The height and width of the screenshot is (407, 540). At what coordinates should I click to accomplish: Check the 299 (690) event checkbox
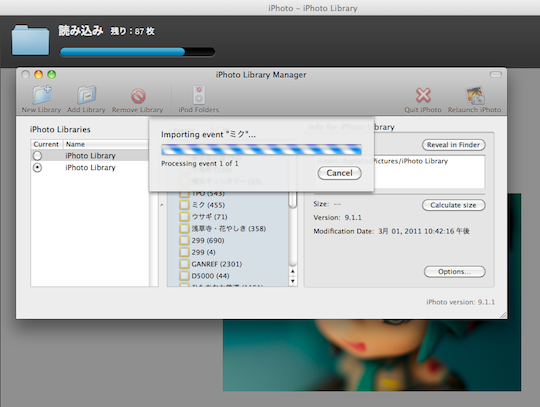[184, 240]
